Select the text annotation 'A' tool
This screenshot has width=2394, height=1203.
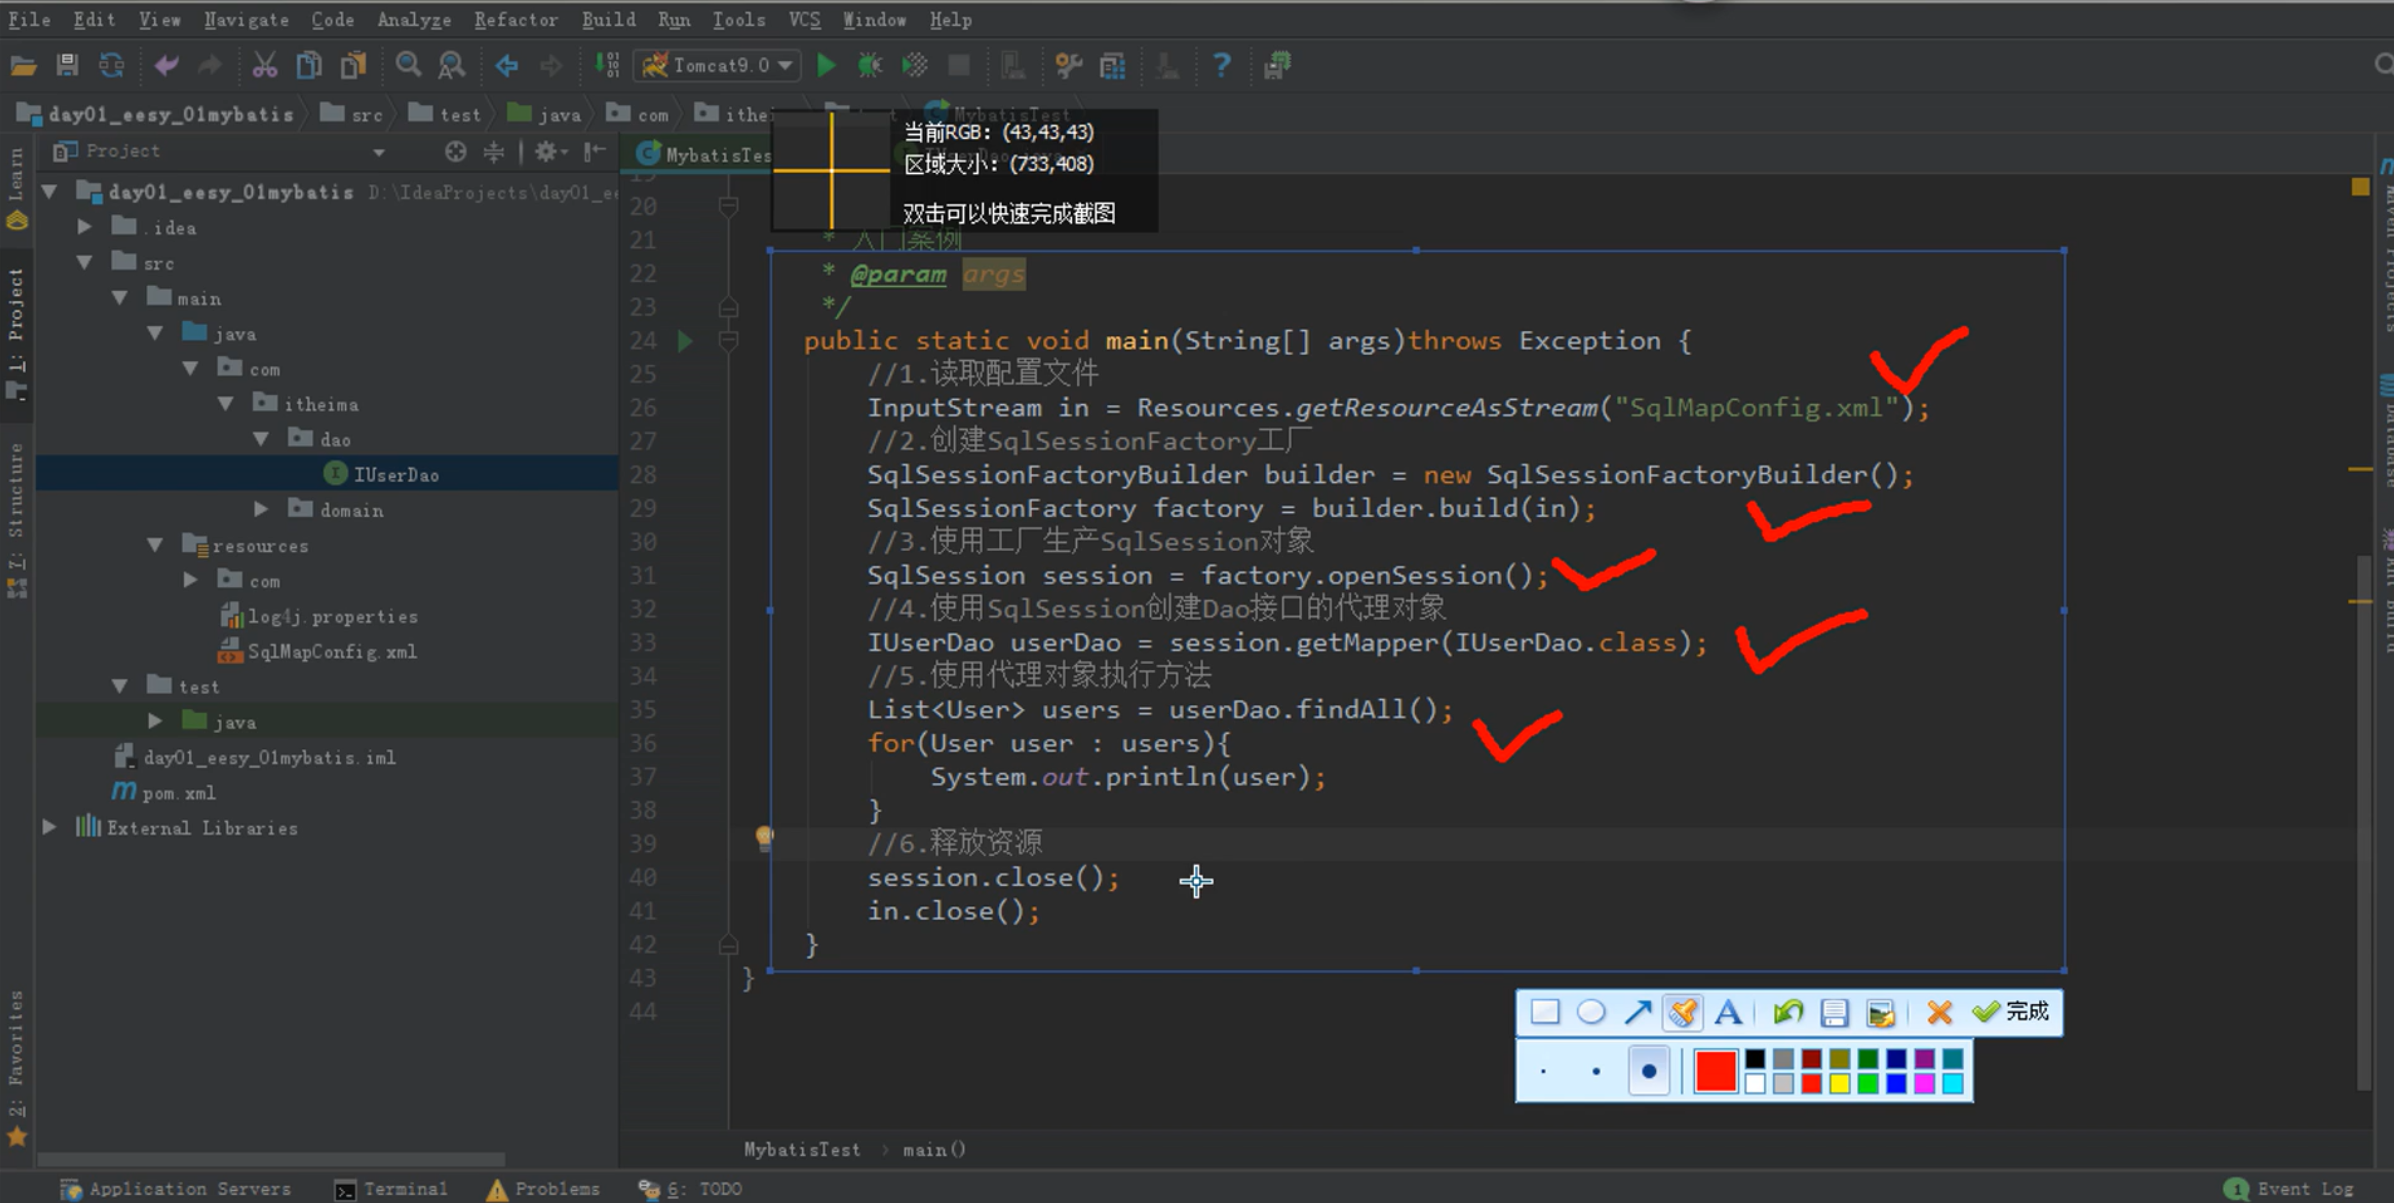[1728, 1012]
